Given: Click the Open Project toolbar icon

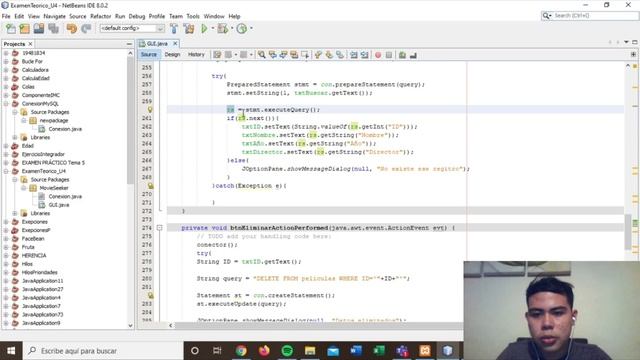Looking at the screenshot, I should [x=39, y=29].
